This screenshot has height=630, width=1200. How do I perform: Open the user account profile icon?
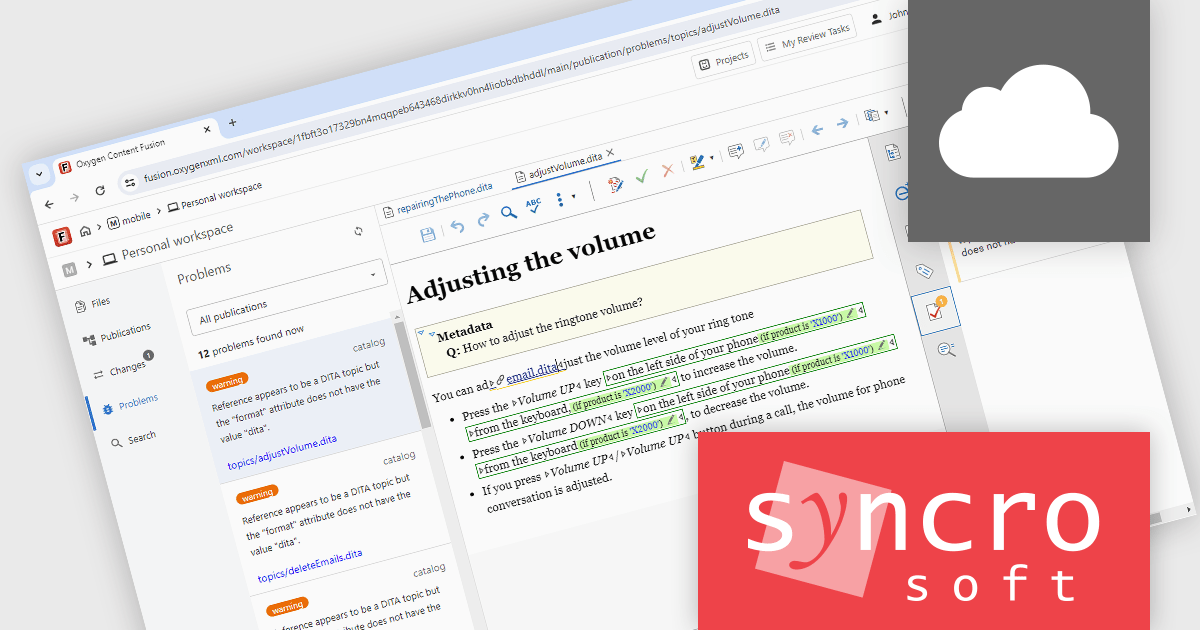tap(877, 18)
